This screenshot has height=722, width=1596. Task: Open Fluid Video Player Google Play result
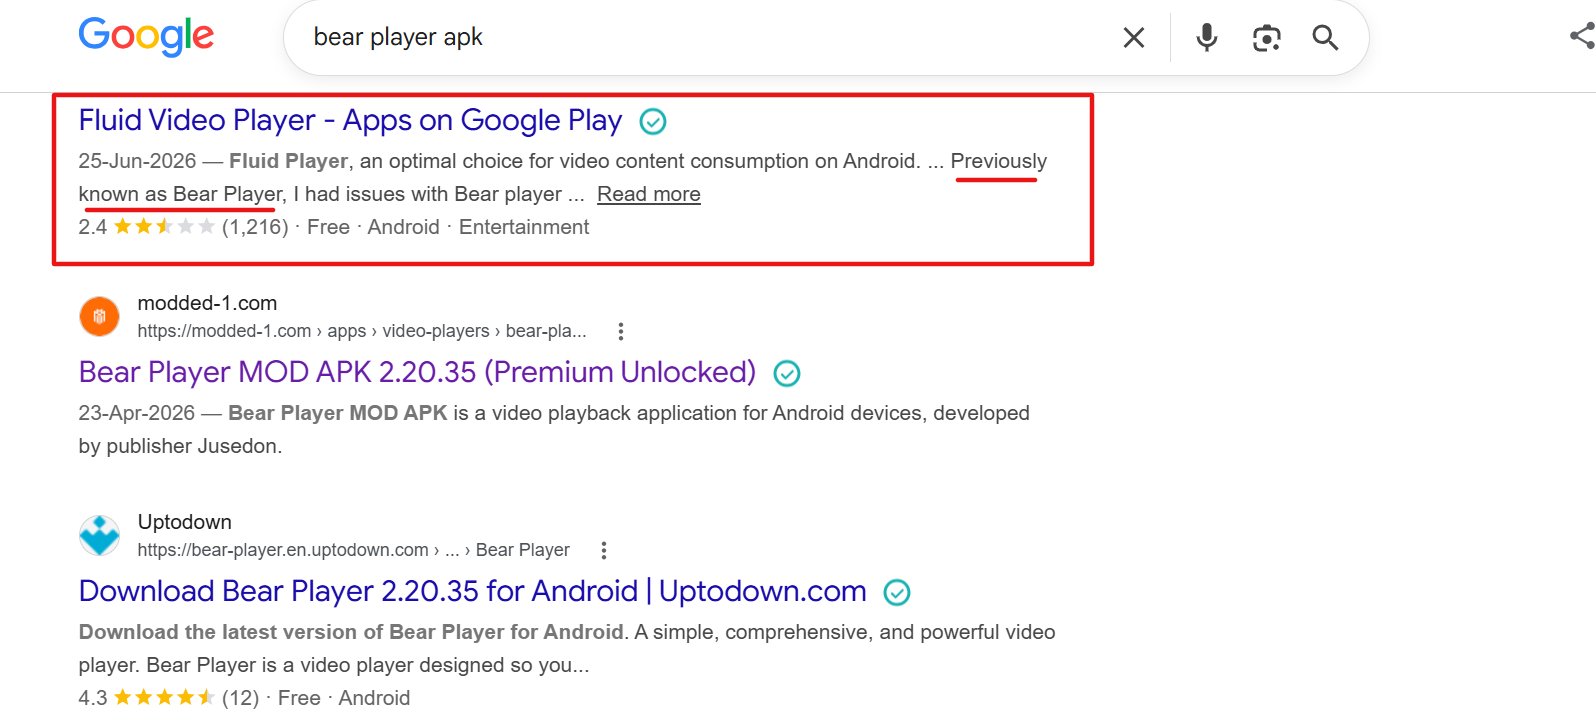click(350, 121)
